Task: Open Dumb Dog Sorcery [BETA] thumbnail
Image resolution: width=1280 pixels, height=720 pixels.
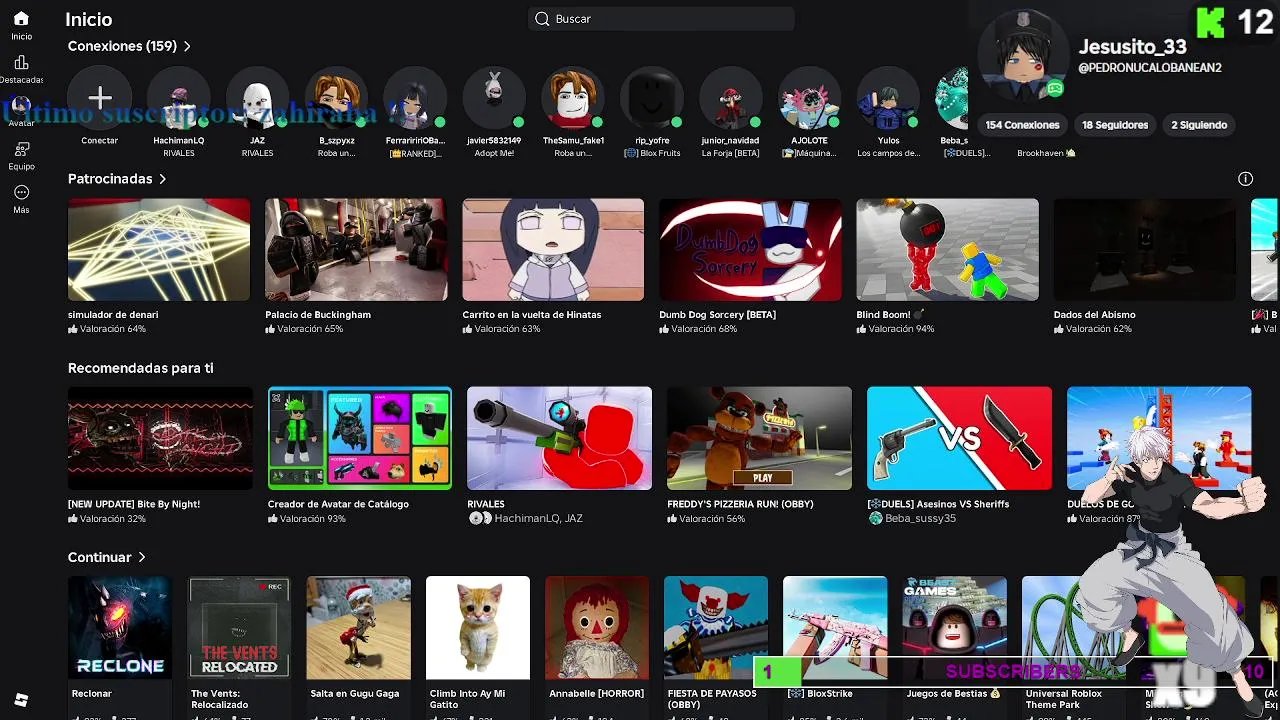Action: click(x=750, y=250)
